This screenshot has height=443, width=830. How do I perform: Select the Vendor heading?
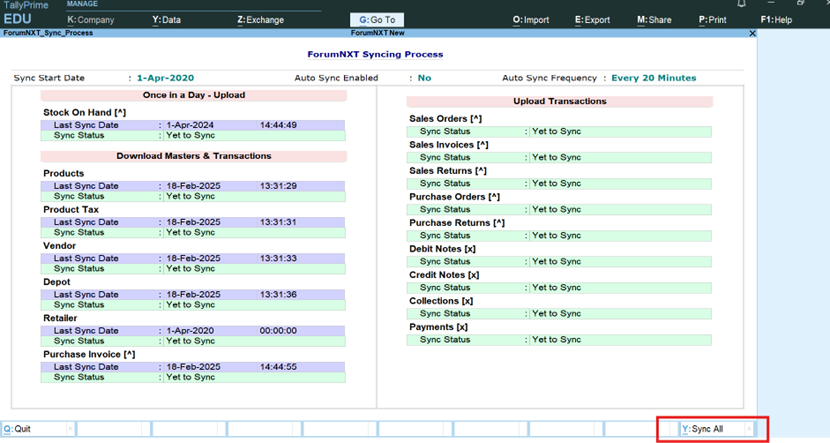59,246
